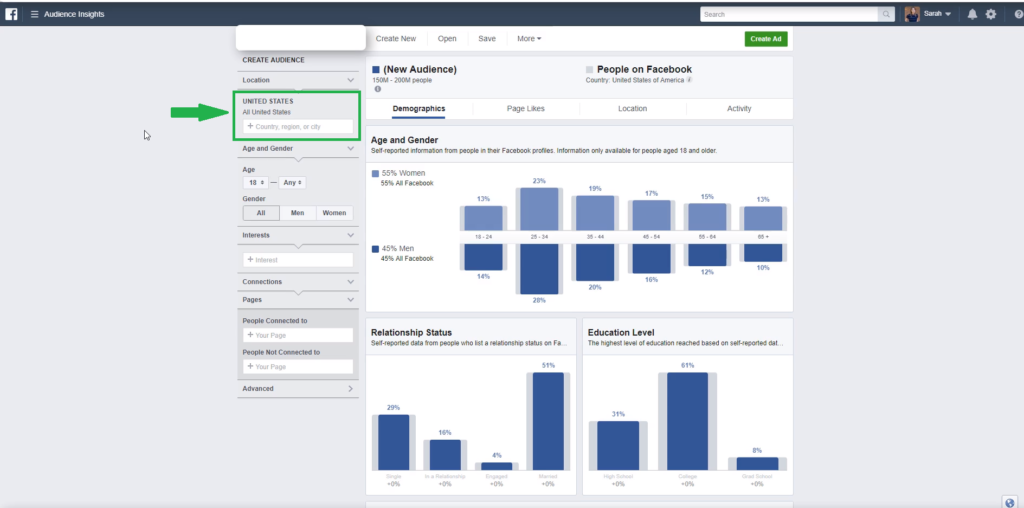Collapse the Pages section
The image size is (1024, 508).
[351, 300]
